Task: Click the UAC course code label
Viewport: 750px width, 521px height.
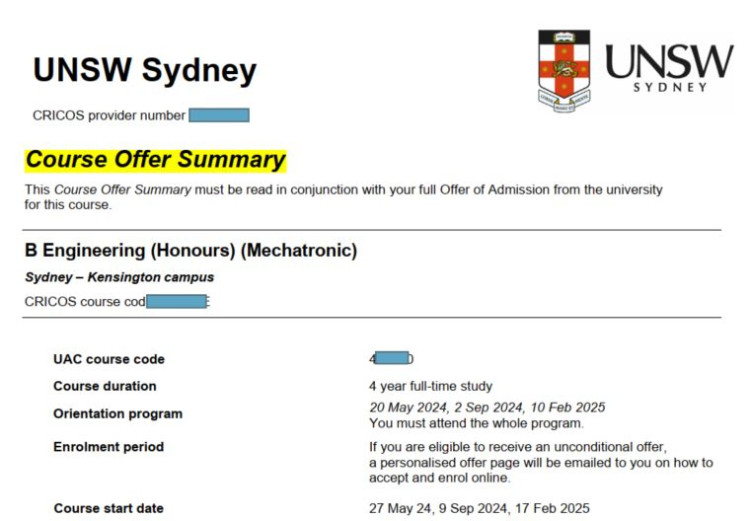Action: tap(109, 359)
